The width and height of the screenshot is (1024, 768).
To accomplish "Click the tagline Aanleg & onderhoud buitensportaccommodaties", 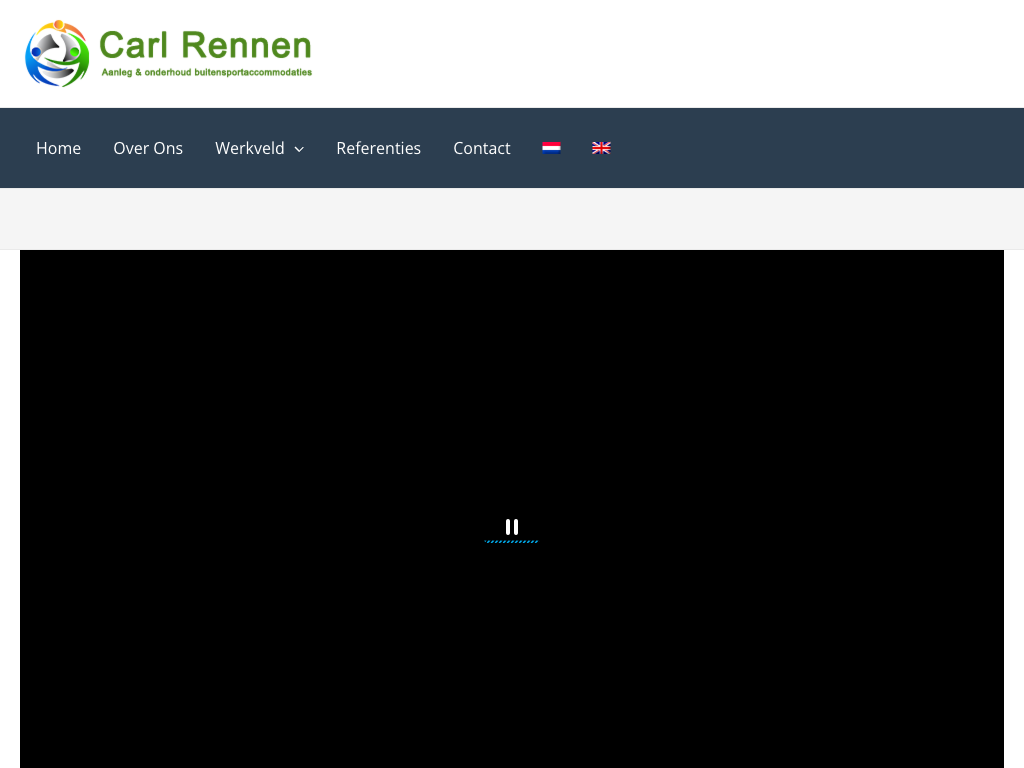I will click(x=206, y=73).
